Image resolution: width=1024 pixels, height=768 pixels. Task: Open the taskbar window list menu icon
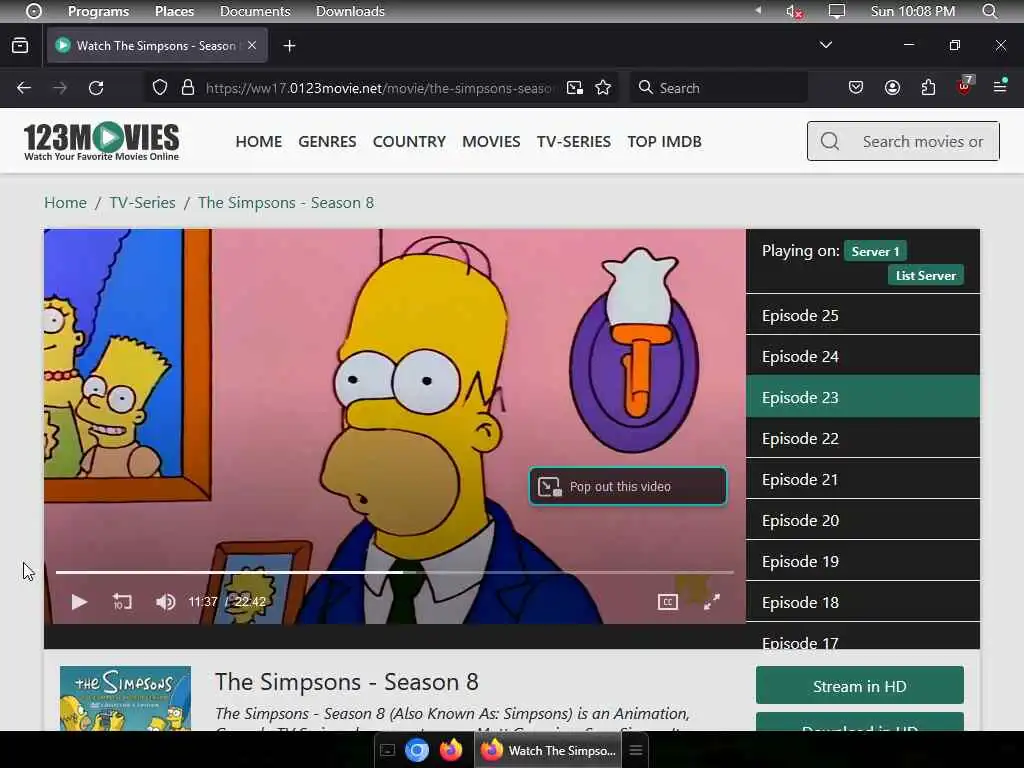click(x=635, y=750)
